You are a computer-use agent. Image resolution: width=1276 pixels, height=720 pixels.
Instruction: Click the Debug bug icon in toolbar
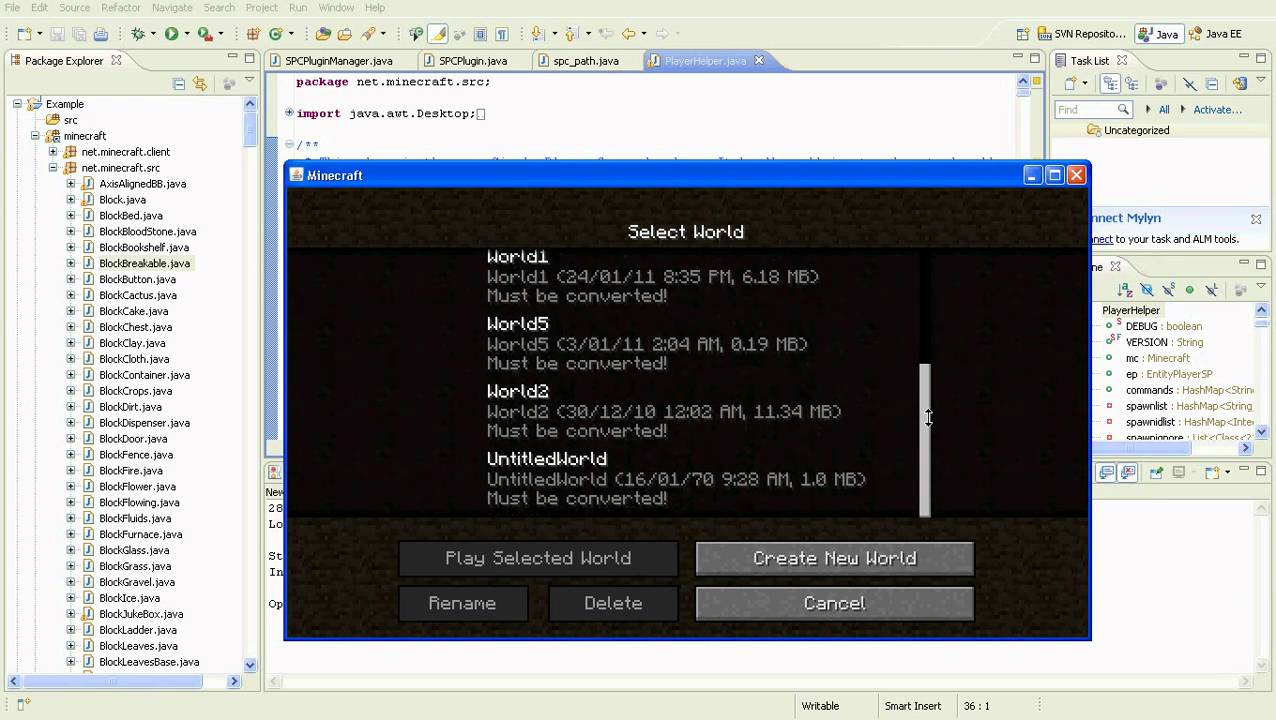click(x=139, y=34)
